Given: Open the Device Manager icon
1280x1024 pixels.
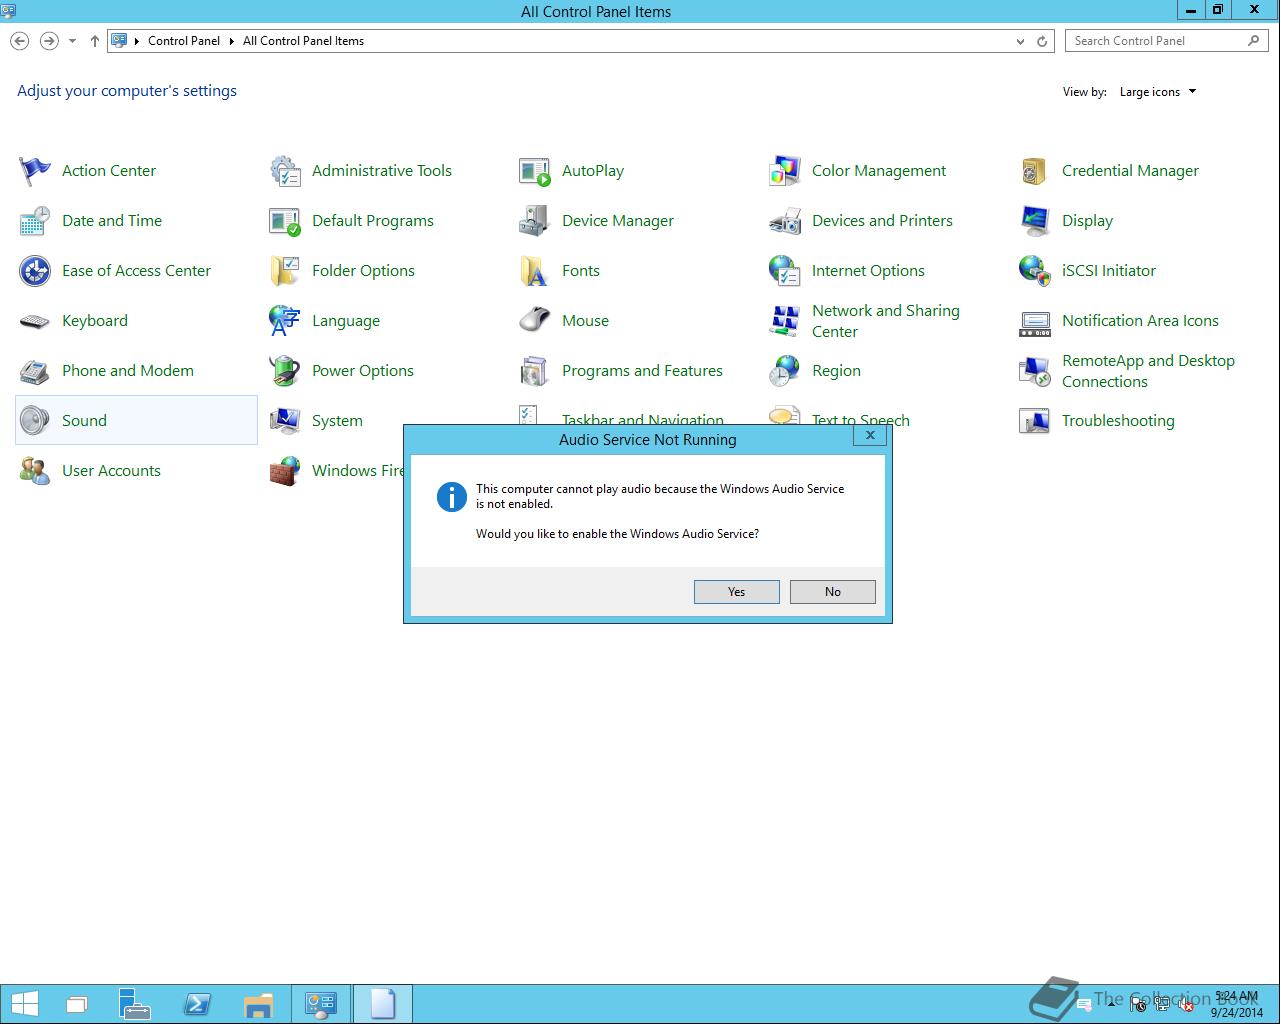Looking at the screenshot, I should [535, 221].
